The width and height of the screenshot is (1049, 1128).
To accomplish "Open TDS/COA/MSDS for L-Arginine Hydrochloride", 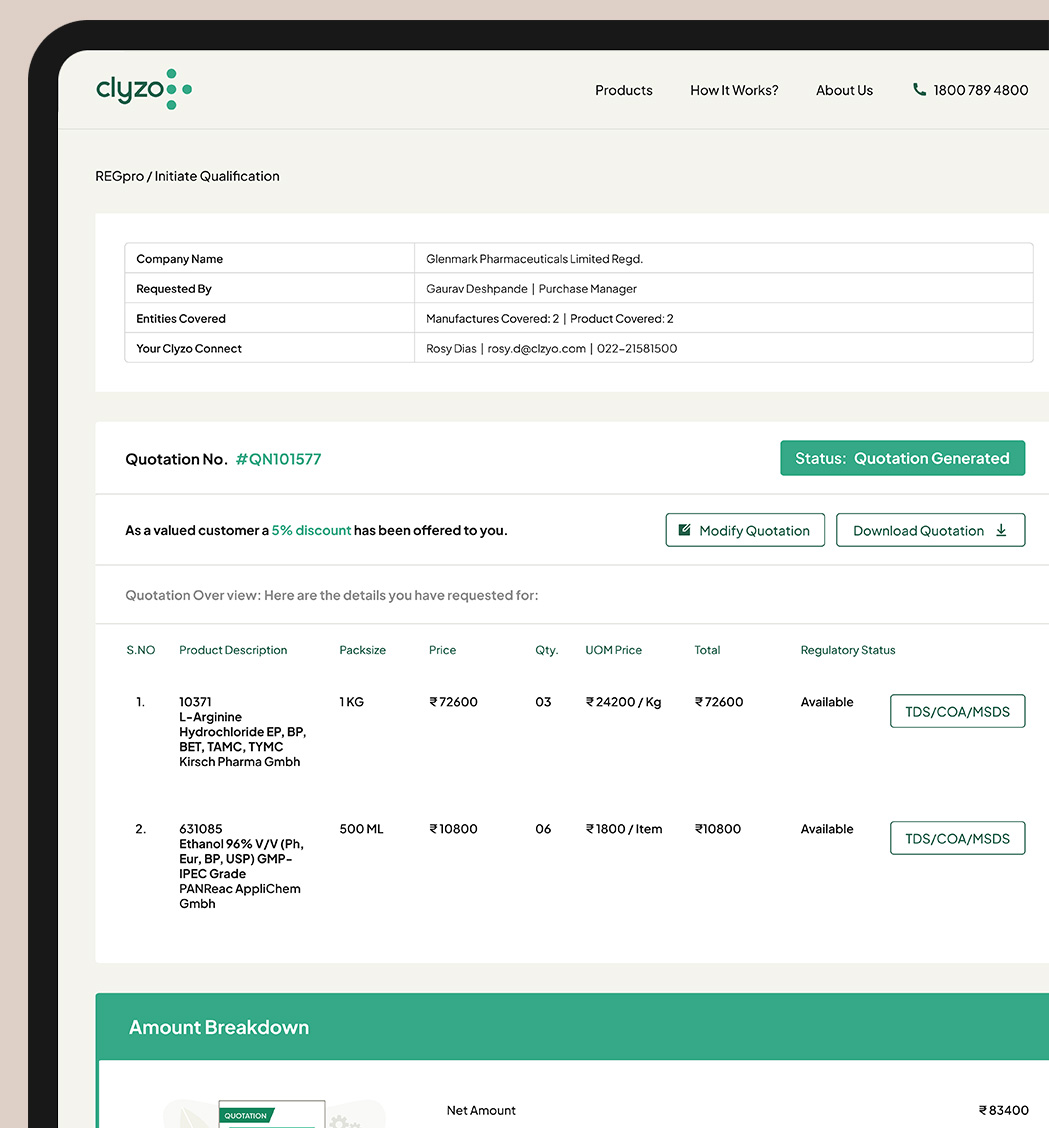I will (957, 711).
